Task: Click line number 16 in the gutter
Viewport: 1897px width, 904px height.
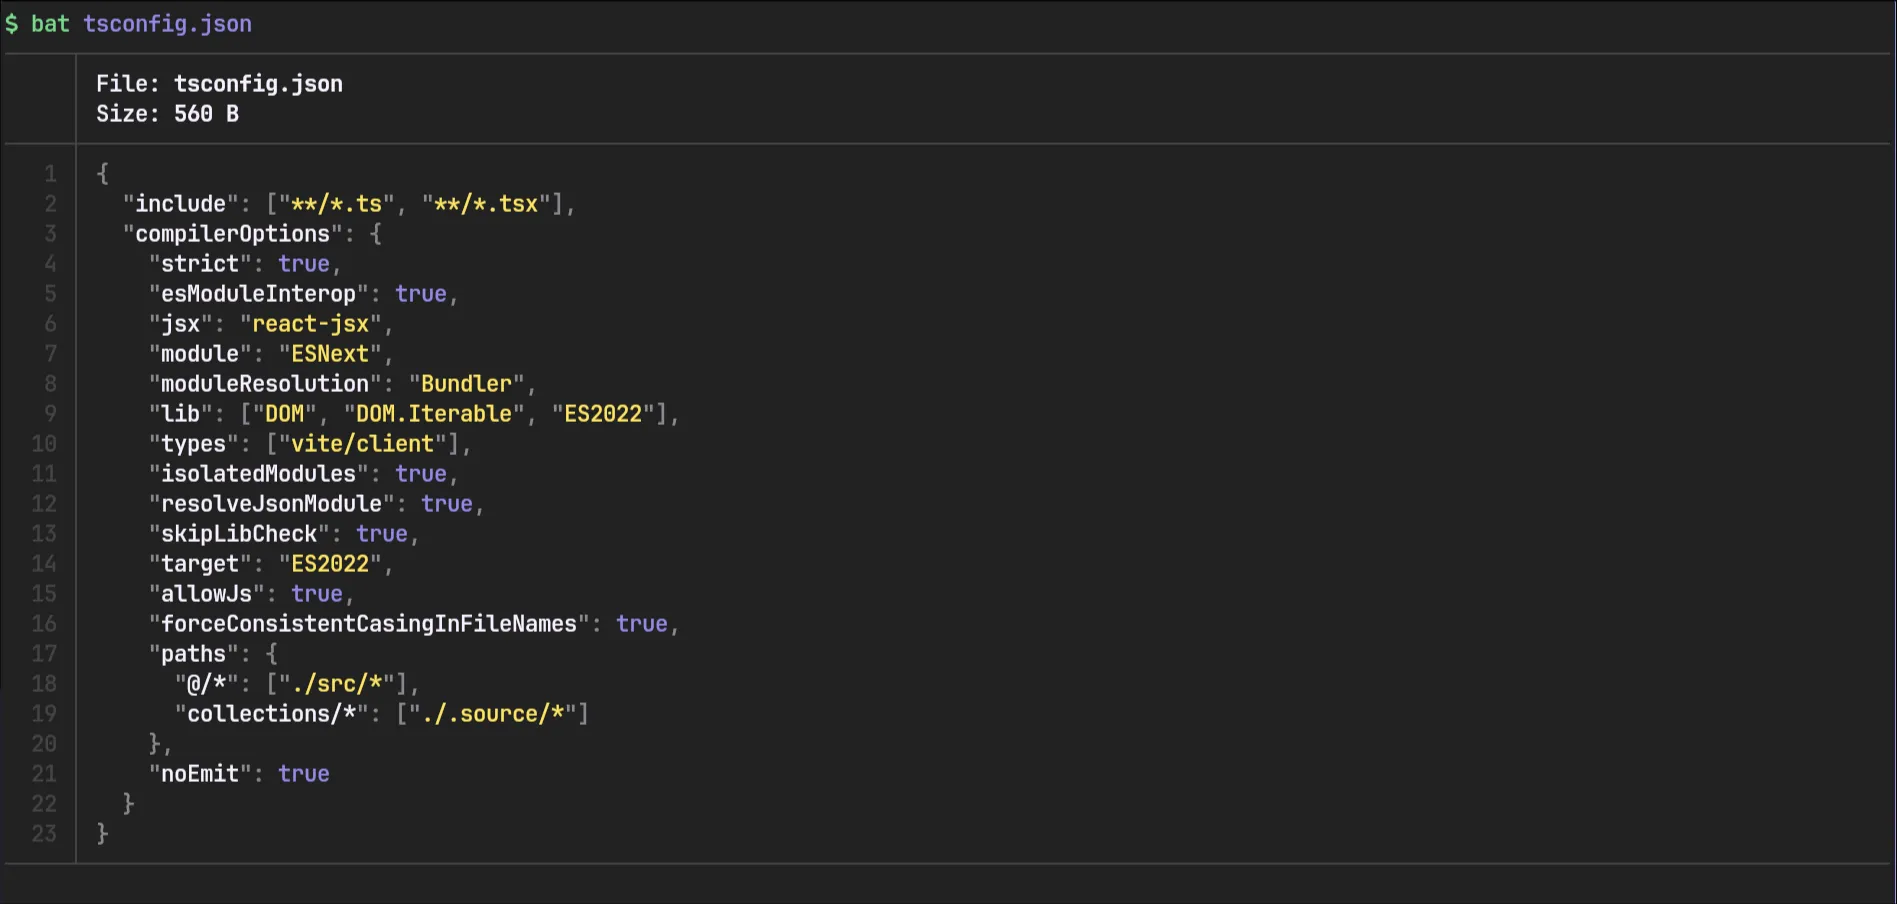Action: pyautogui.click(x=44, y=624)
